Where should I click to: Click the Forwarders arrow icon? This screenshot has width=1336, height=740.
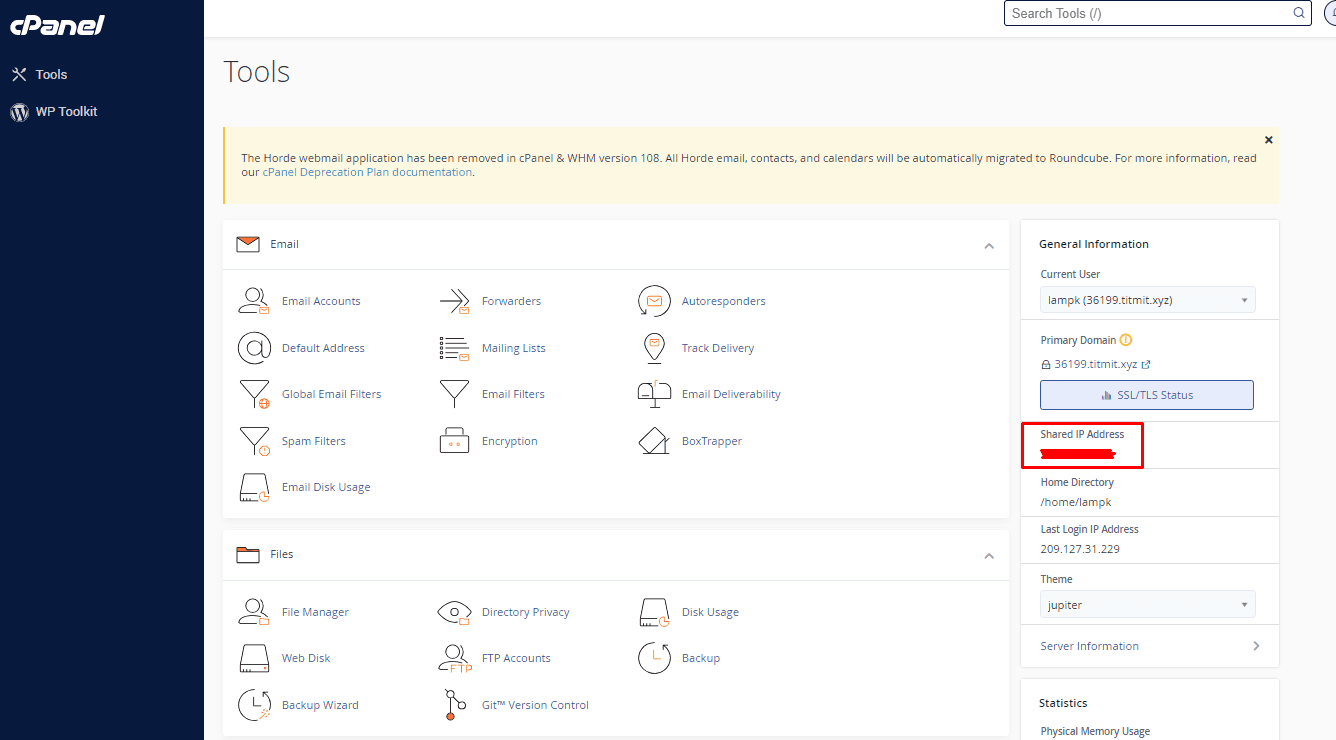point(454,301)
